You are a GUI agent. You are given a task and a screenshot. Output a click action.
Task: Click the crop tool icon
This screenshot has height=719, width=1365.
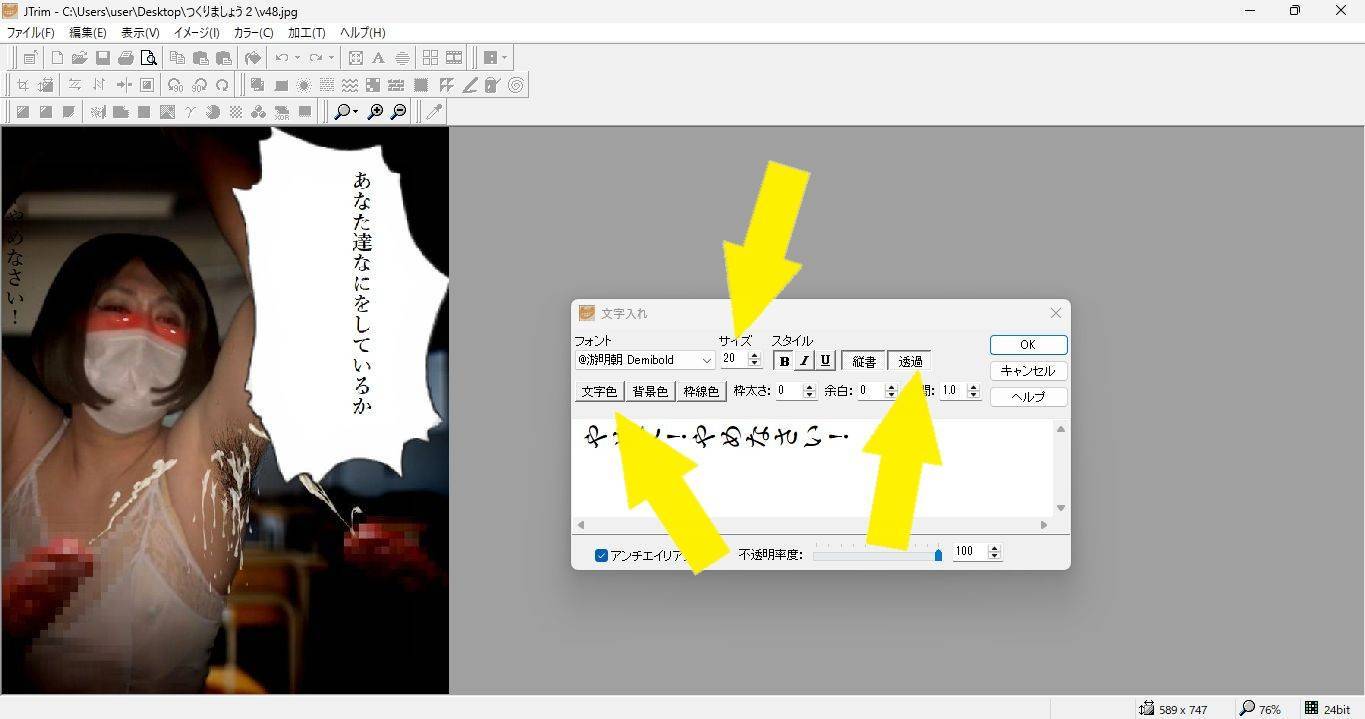22,85
